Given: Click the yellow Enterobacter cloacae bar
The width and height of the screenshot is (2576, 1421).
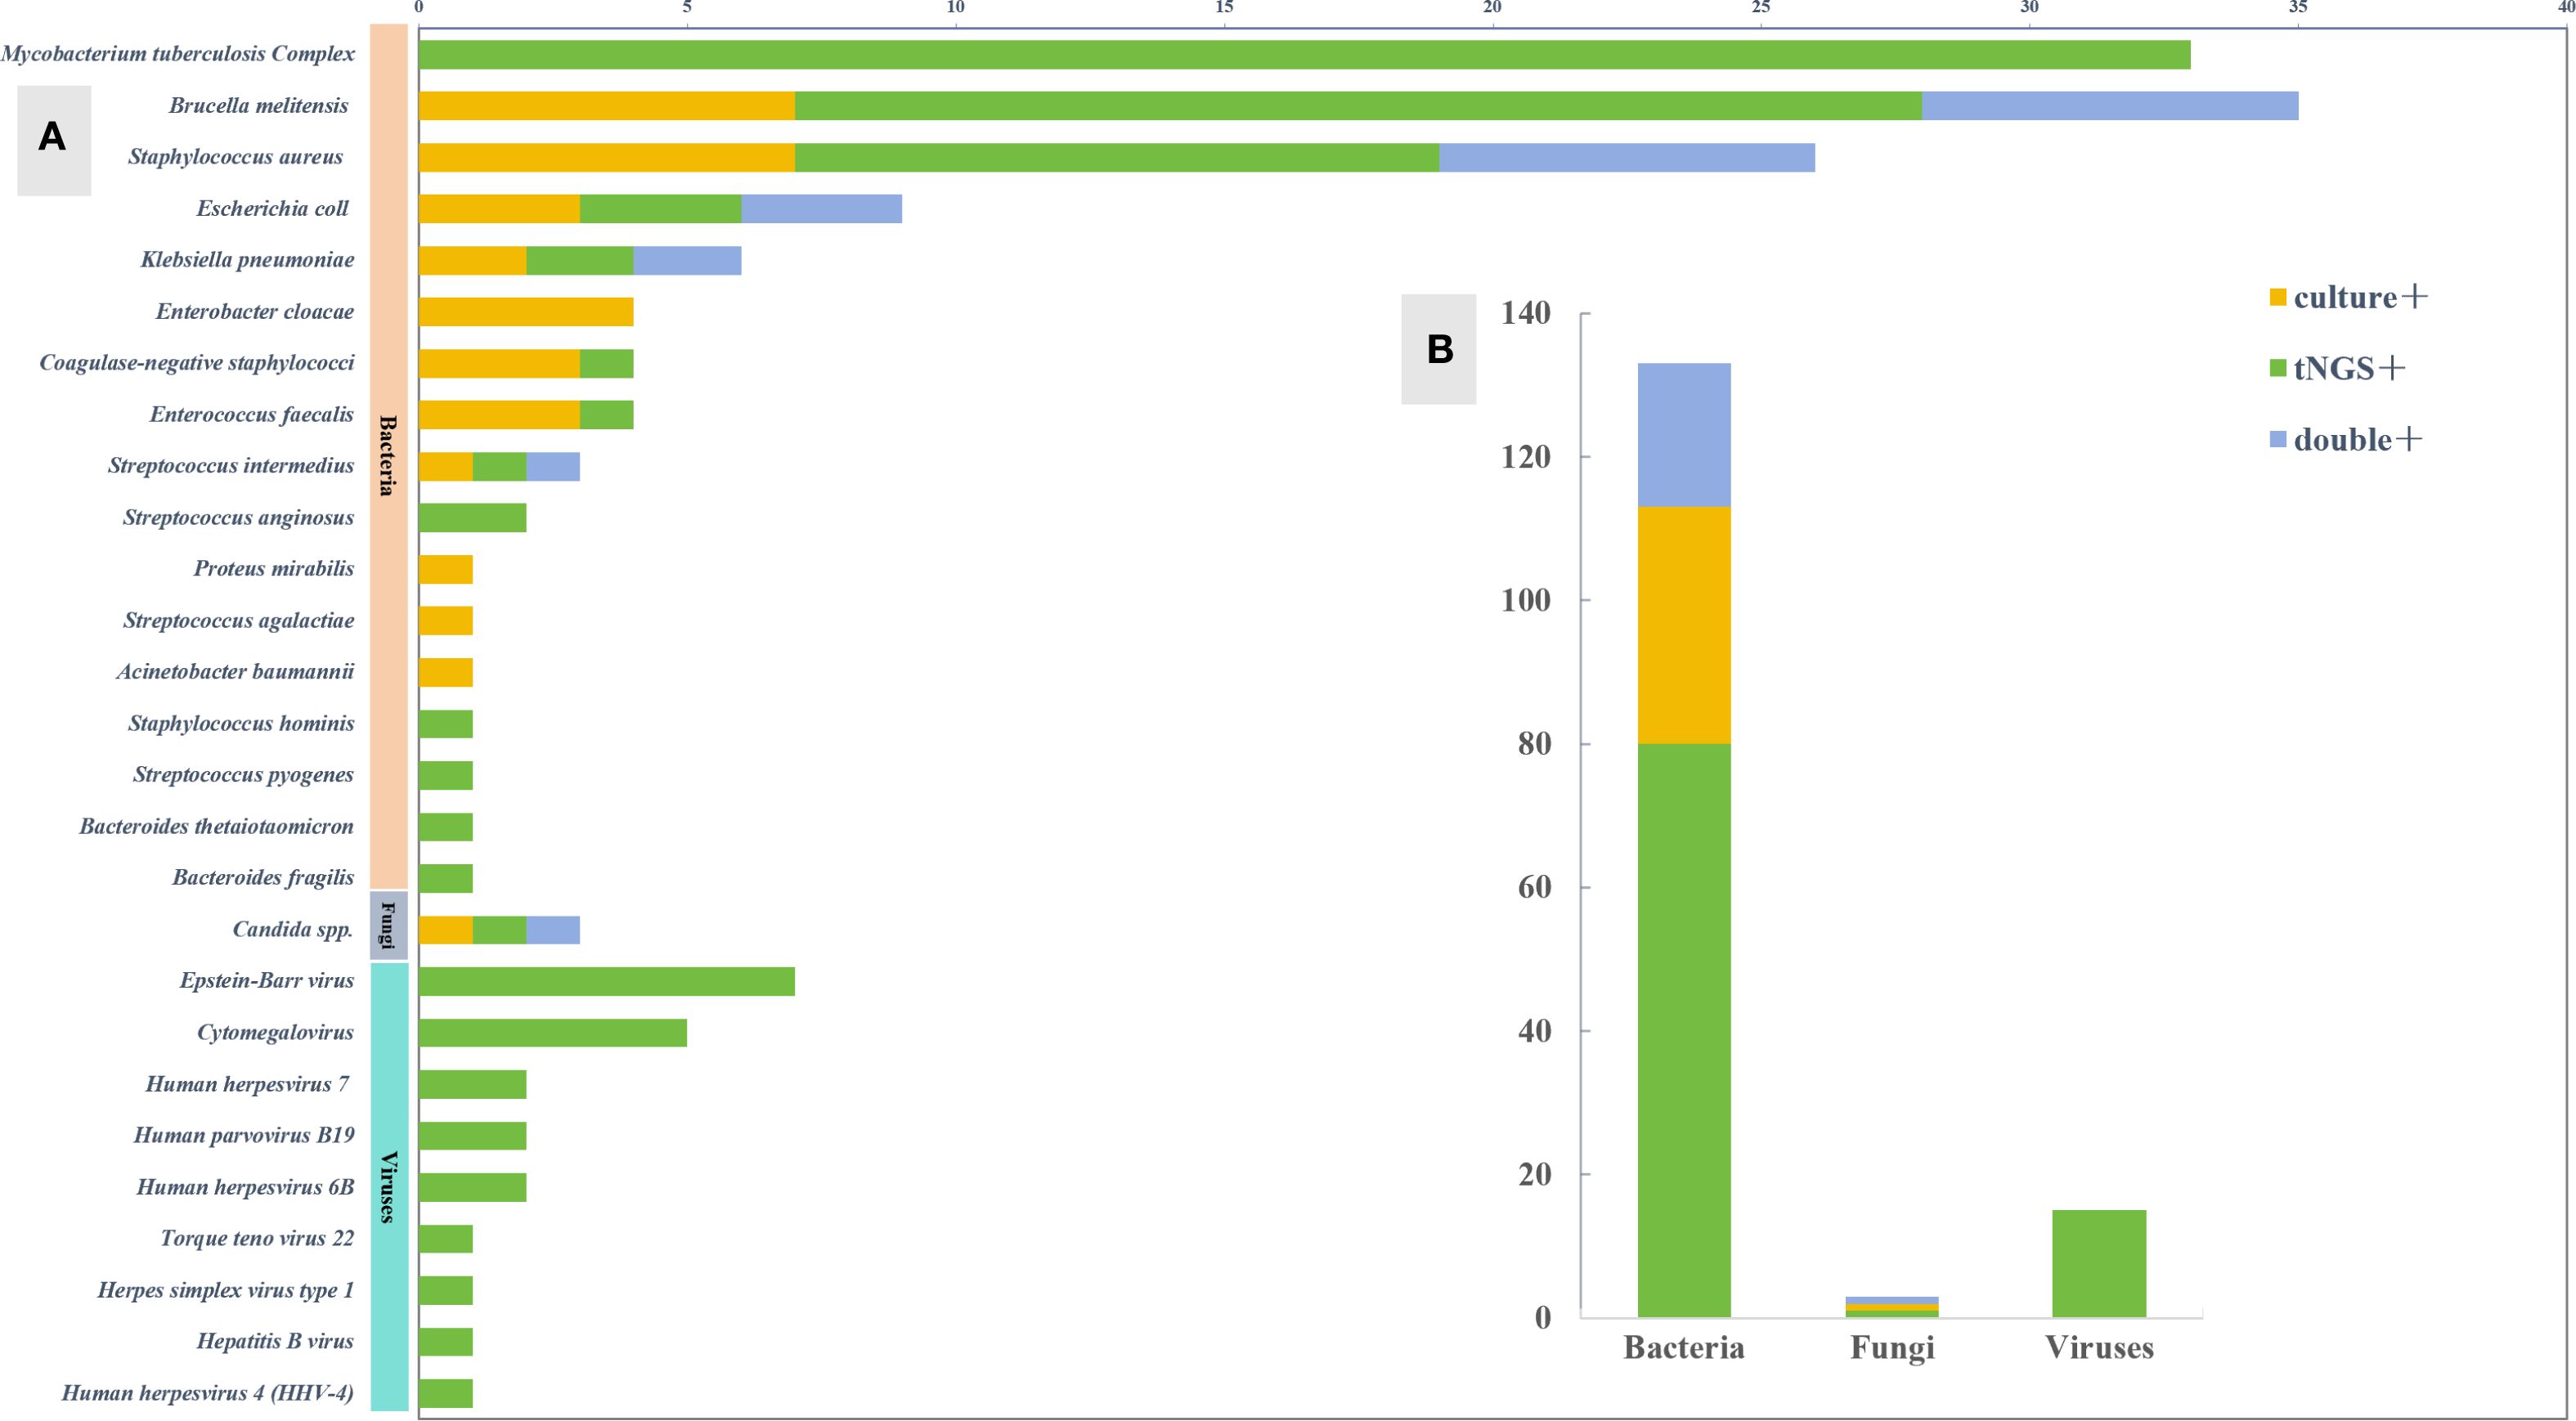Looking at the screenshot, I should point(526,312).
